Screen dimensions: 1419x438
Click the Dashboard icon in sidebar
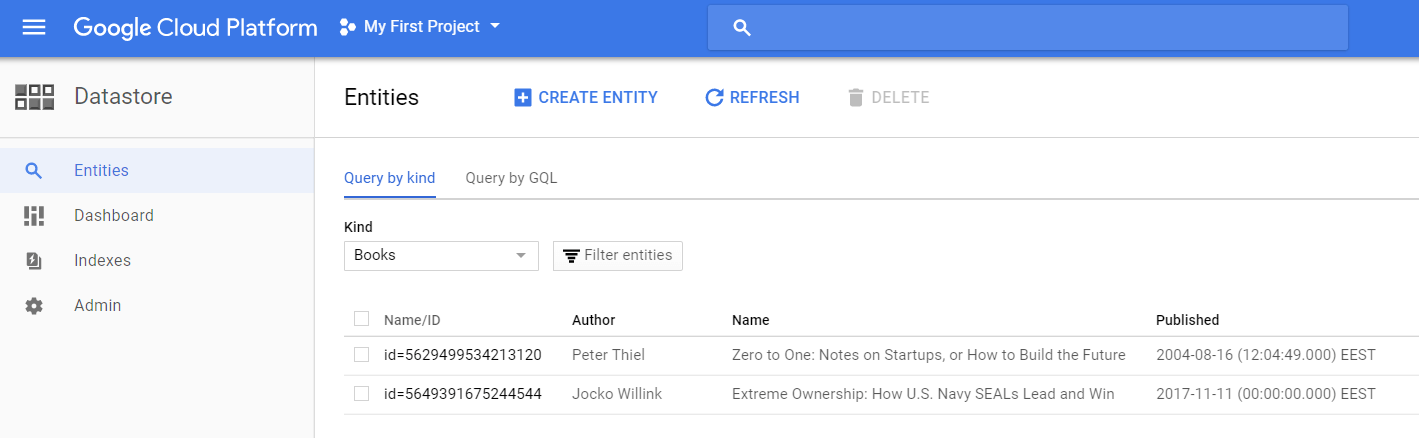pos(34,216)
